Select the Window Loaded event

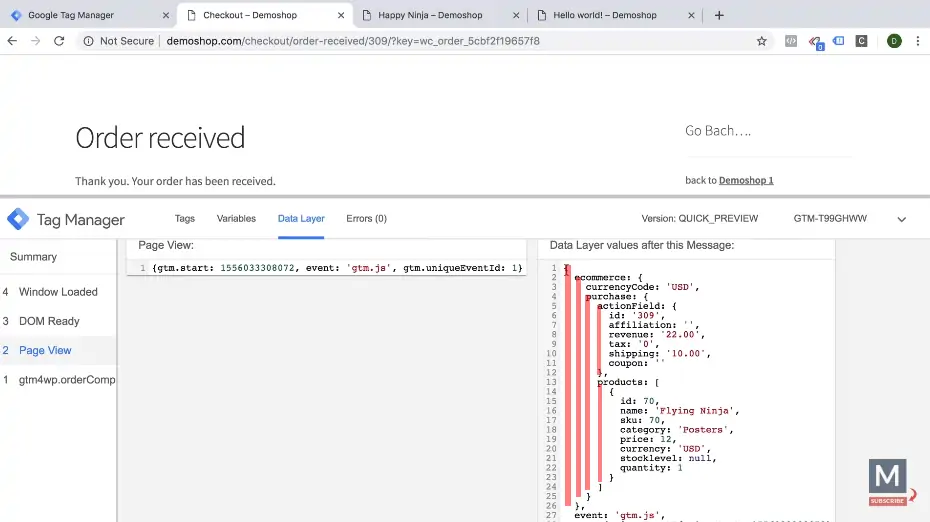click(x=58, y=292)
